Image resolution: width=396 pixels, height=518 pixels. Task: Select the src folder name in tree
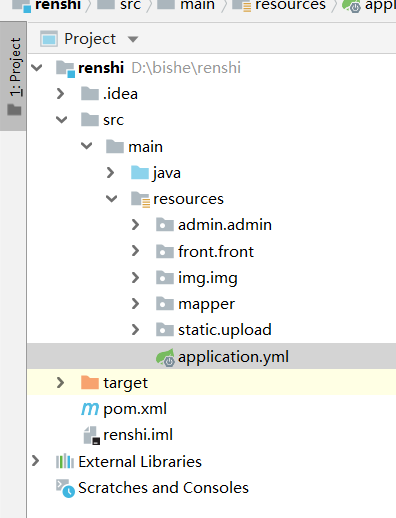point(113,120)
